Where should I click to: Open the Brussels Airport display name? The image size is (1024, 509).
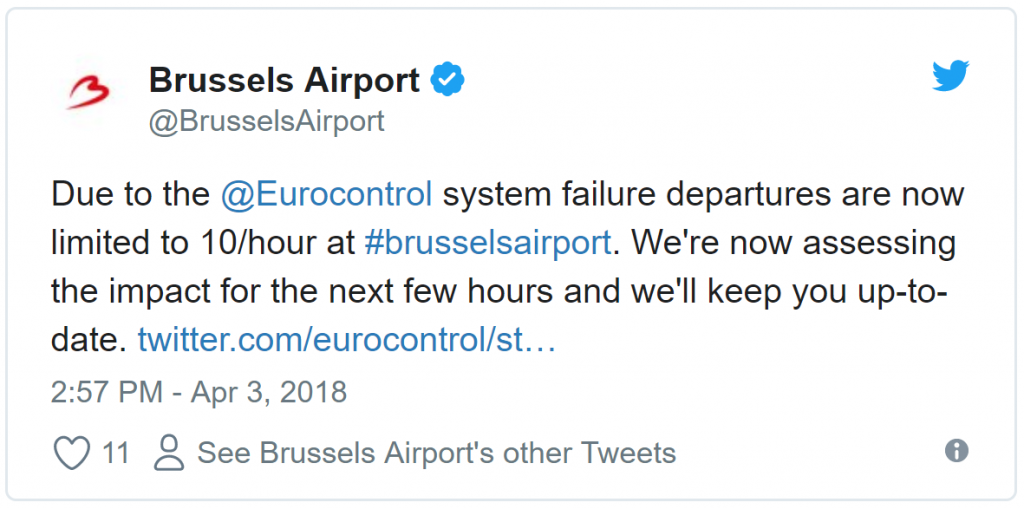[284, 79]
